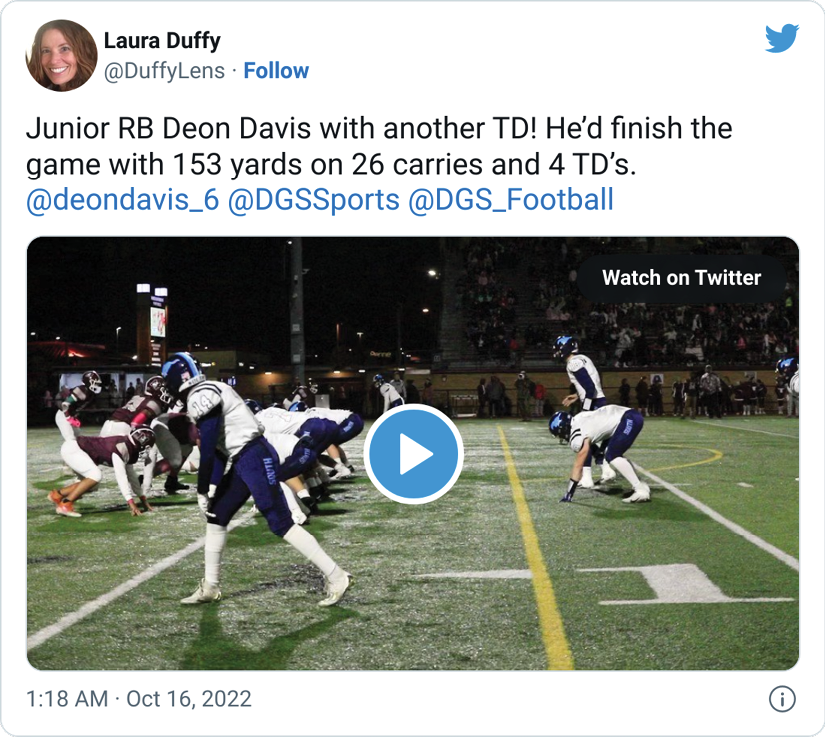
Task: Follow the @DuffyLens account
Action: 276,71
